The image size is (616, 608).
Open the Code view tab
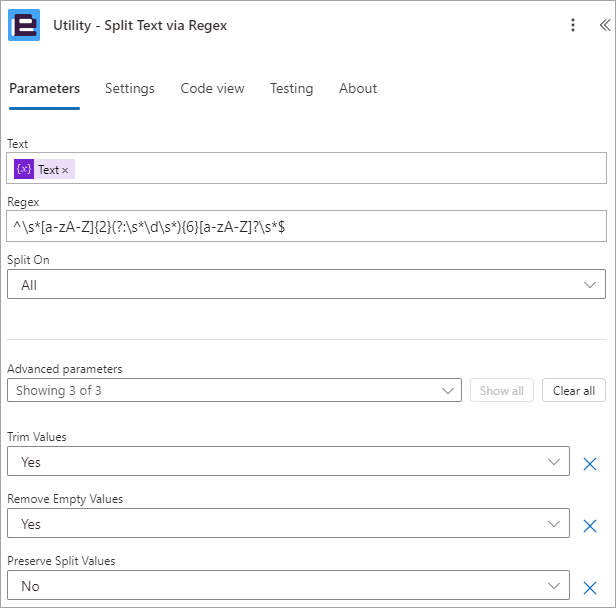(212, 88)
